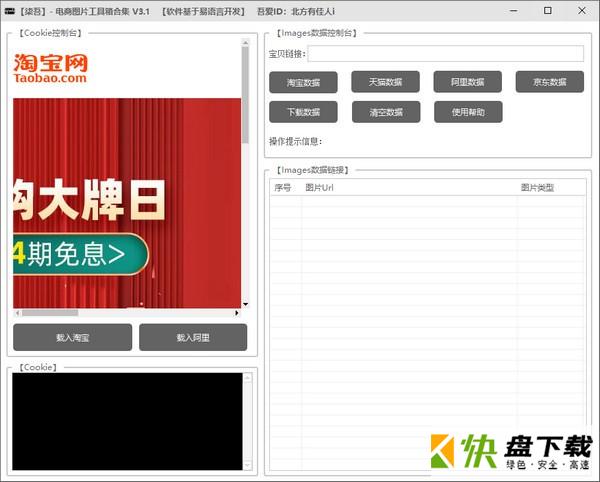
Task: Maximize the application window
Action: (x=548, y=11)
